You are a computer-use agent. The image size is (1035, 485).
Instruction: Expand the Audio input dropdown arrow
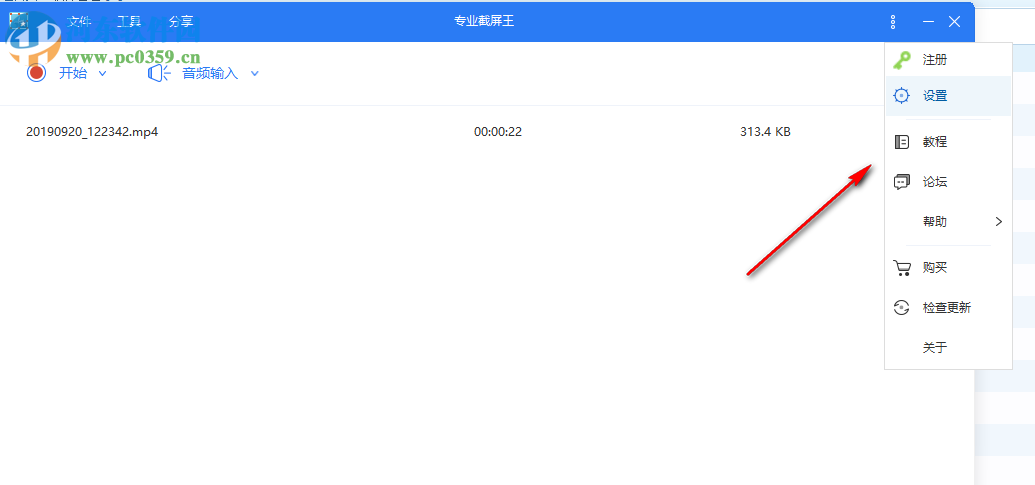tap(254, 73)
